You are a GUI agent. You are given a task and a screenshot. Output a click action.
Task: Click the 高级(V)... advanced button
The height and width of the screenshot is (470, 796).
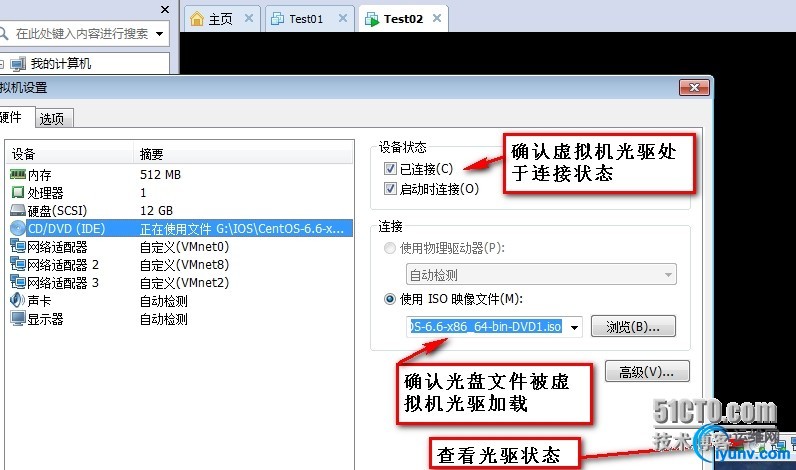pyautogui.click(x=647, y=372)
